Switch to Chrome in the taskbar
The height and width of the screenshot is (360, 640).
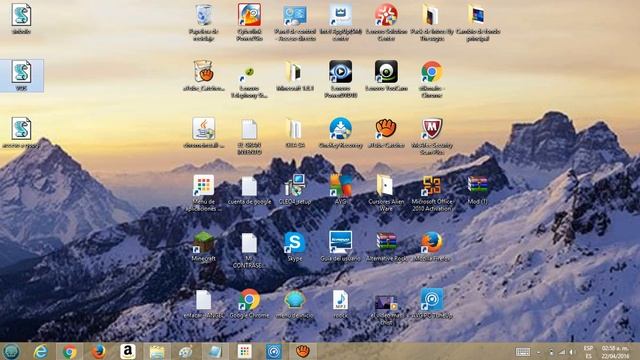click(x=69, y=351)
